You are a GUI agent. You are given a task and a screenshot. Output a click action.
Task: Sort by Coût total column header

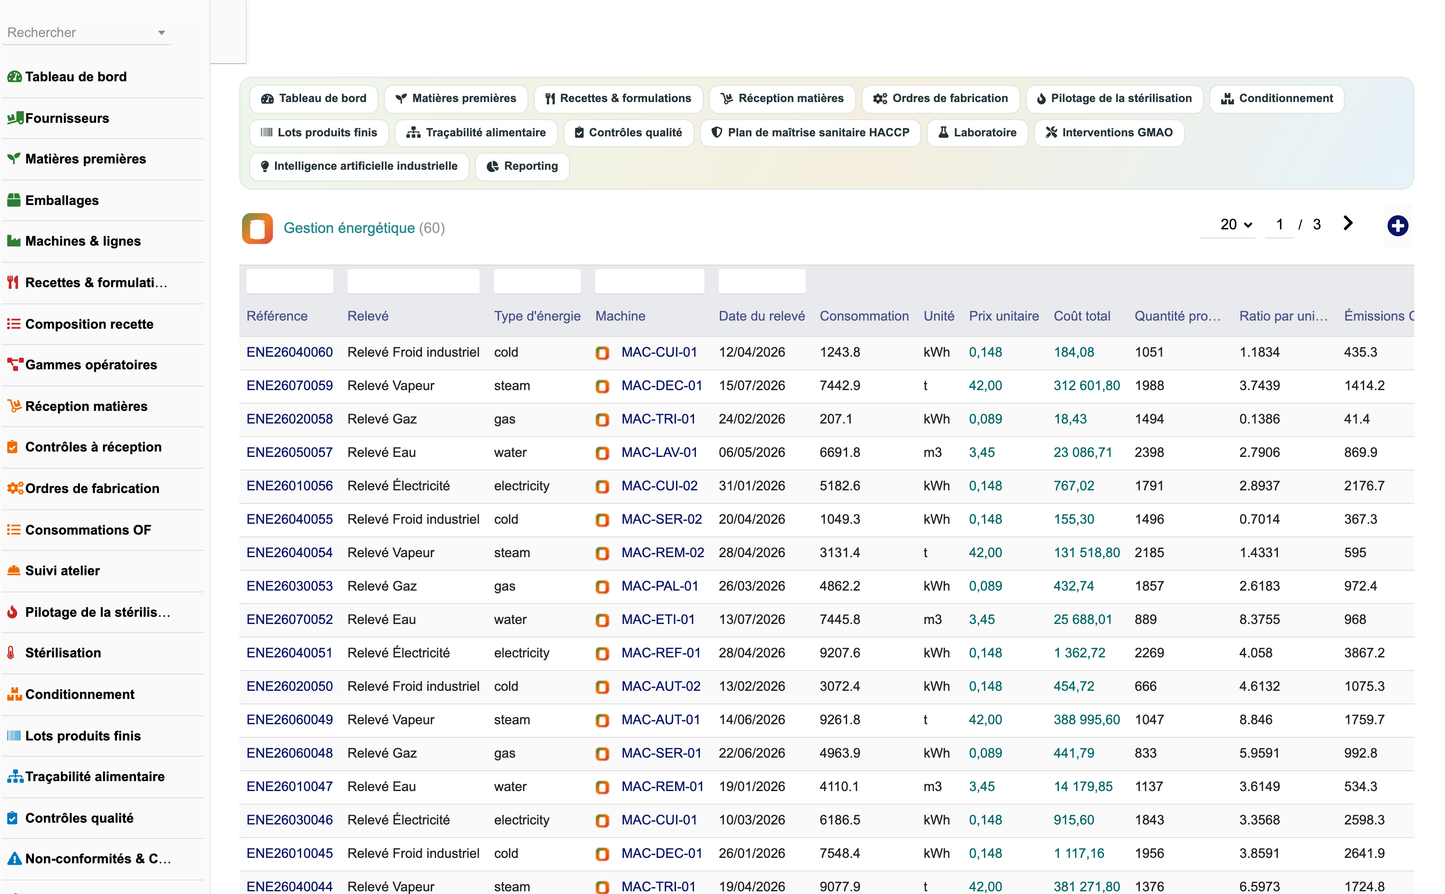click(1082, 316)
